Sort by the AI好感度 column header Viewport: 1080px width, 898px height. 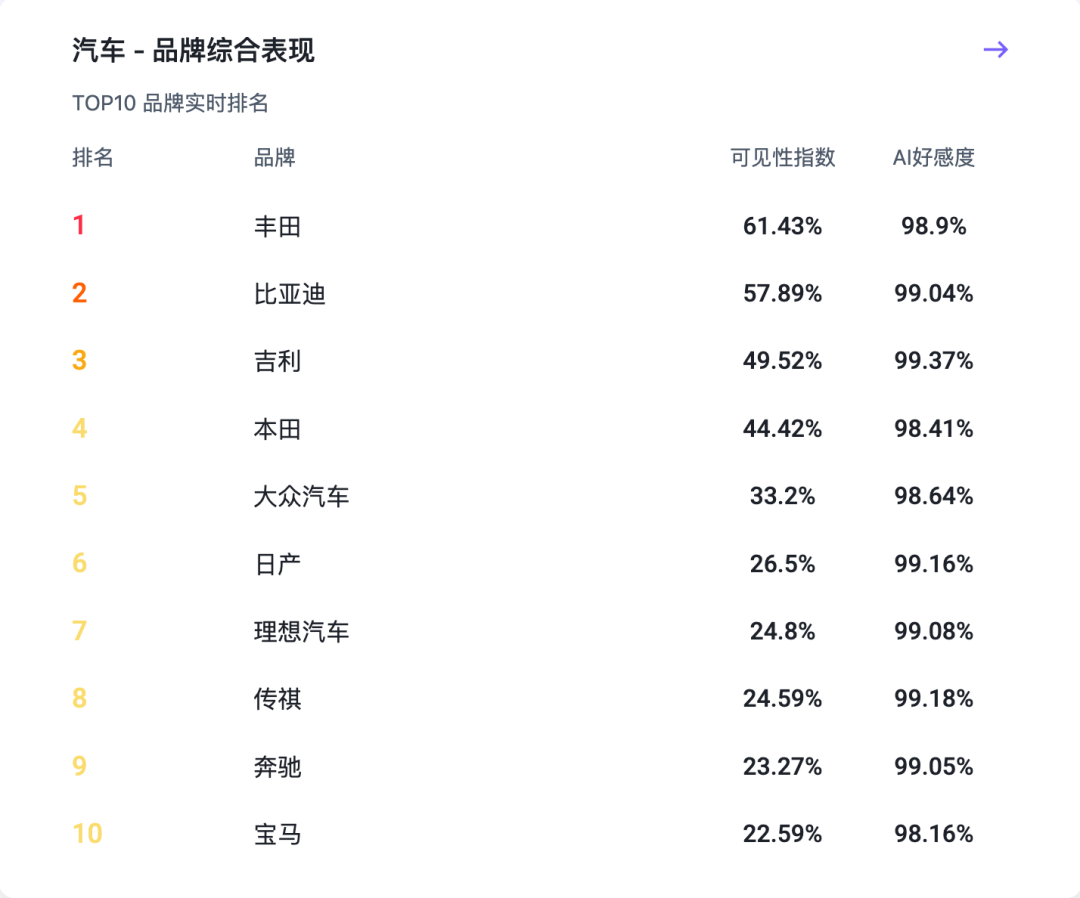(x=933, y=158)
